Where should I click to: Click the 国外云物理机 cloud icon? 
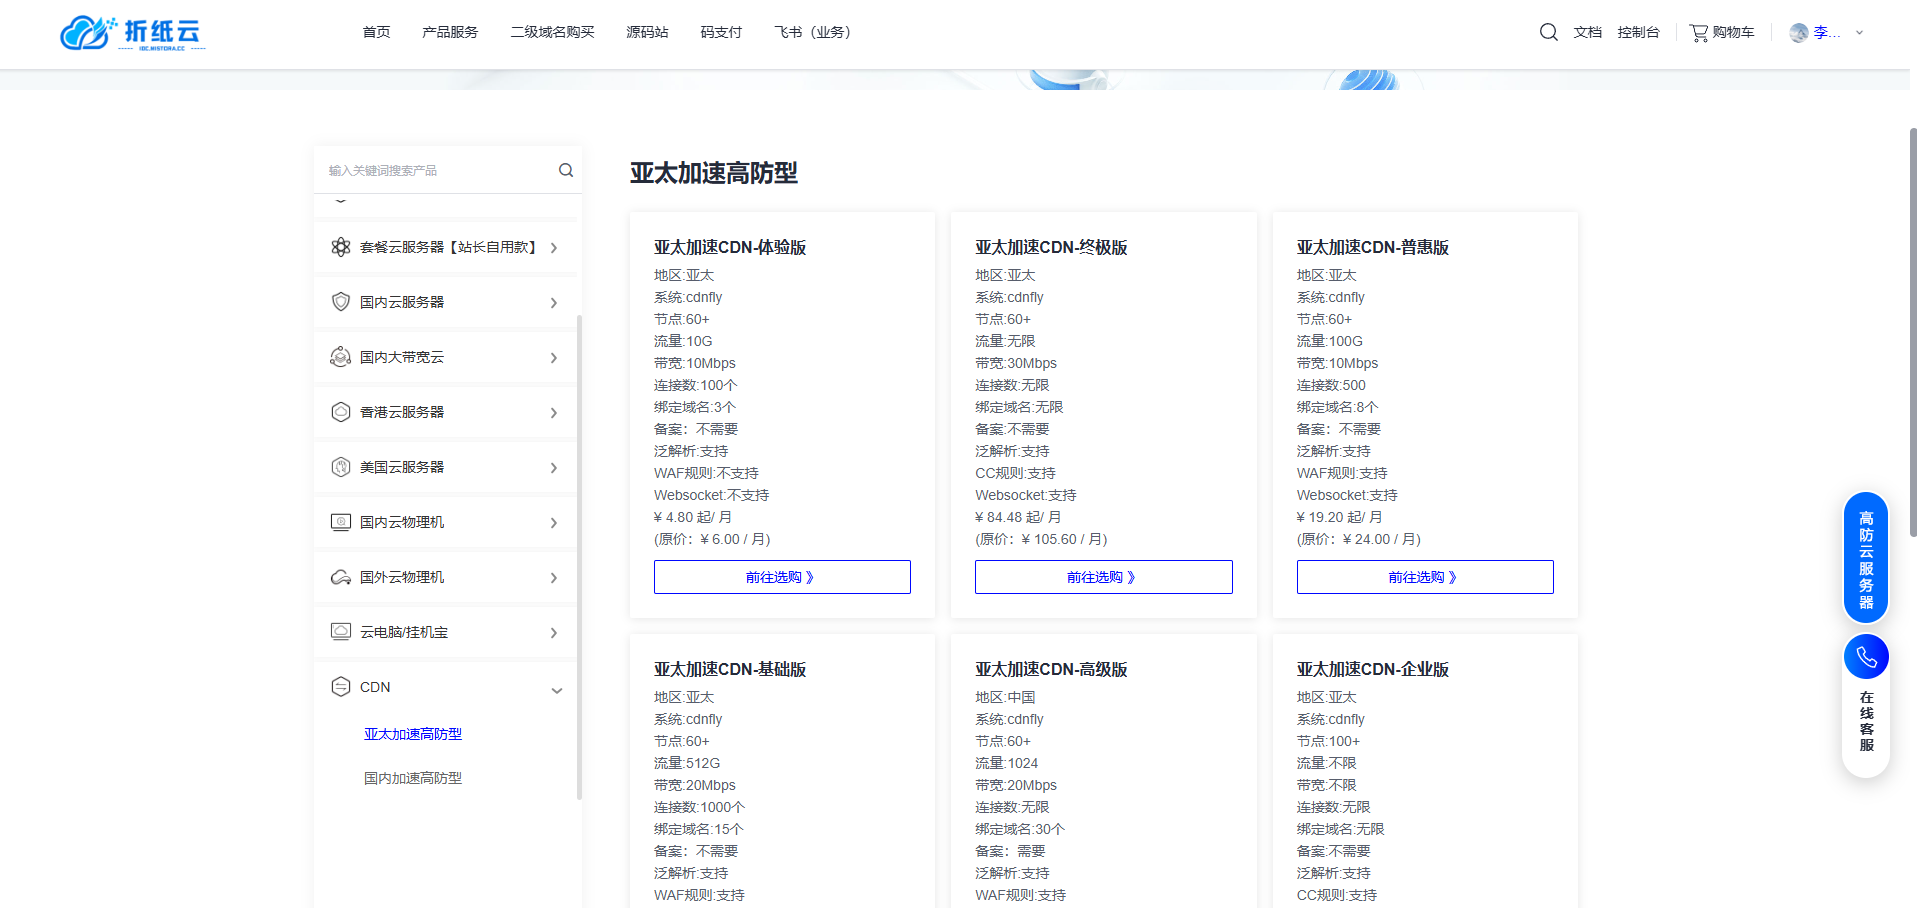coord(341,577)
